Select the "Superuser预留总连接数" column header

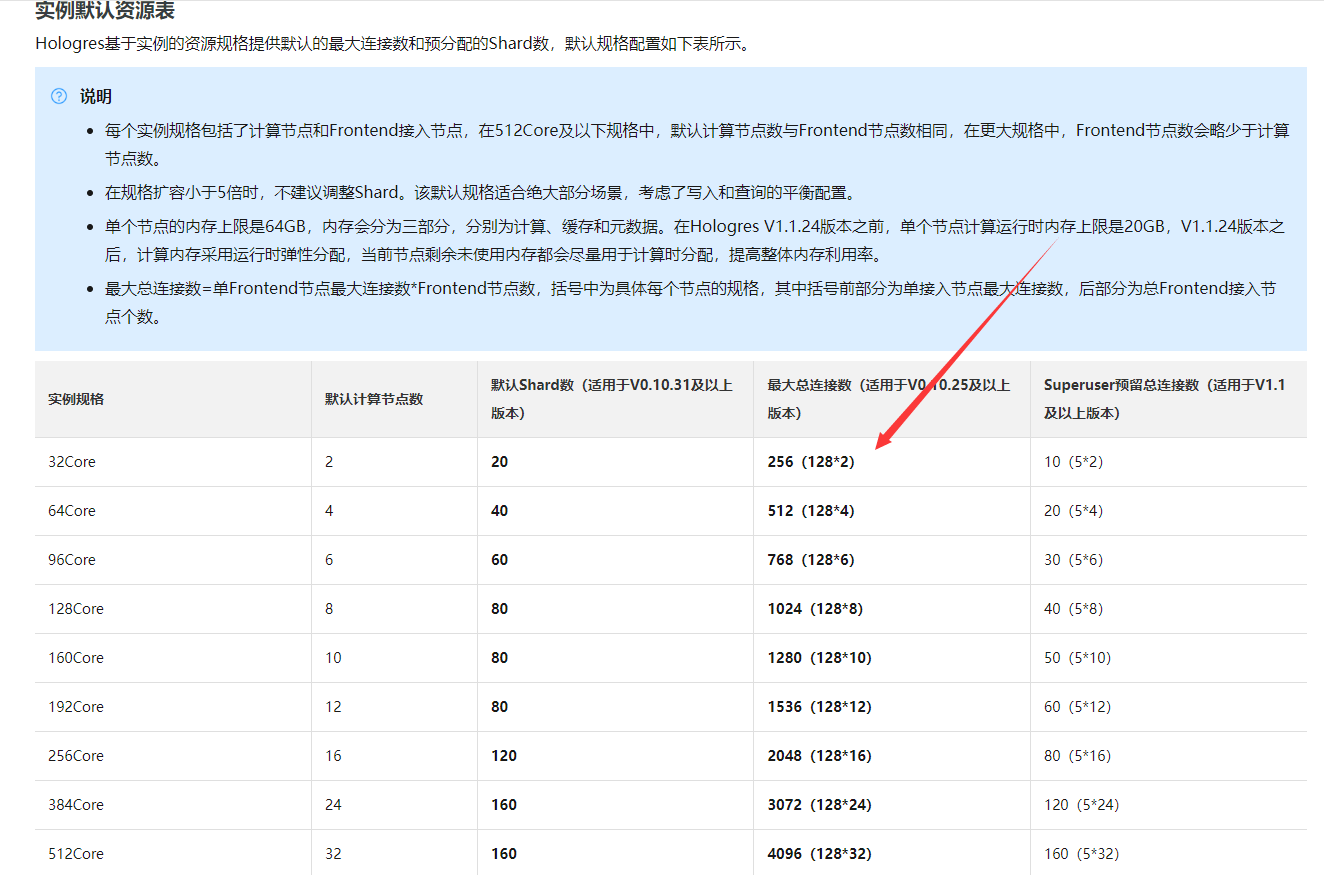(1165, 399)
